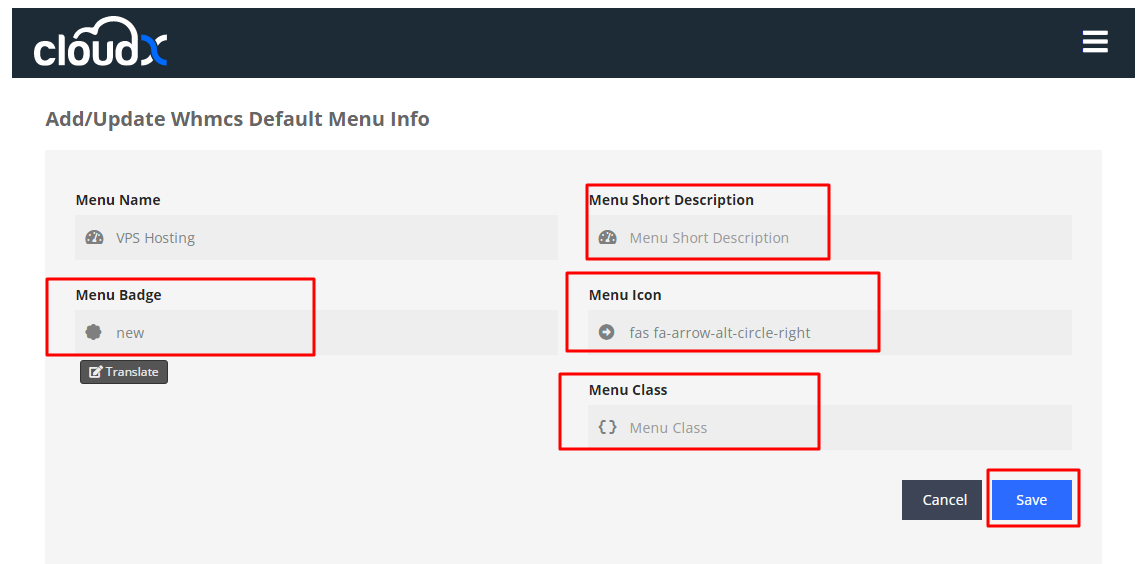Click the Menu Badge label

[x=118, y=295]
